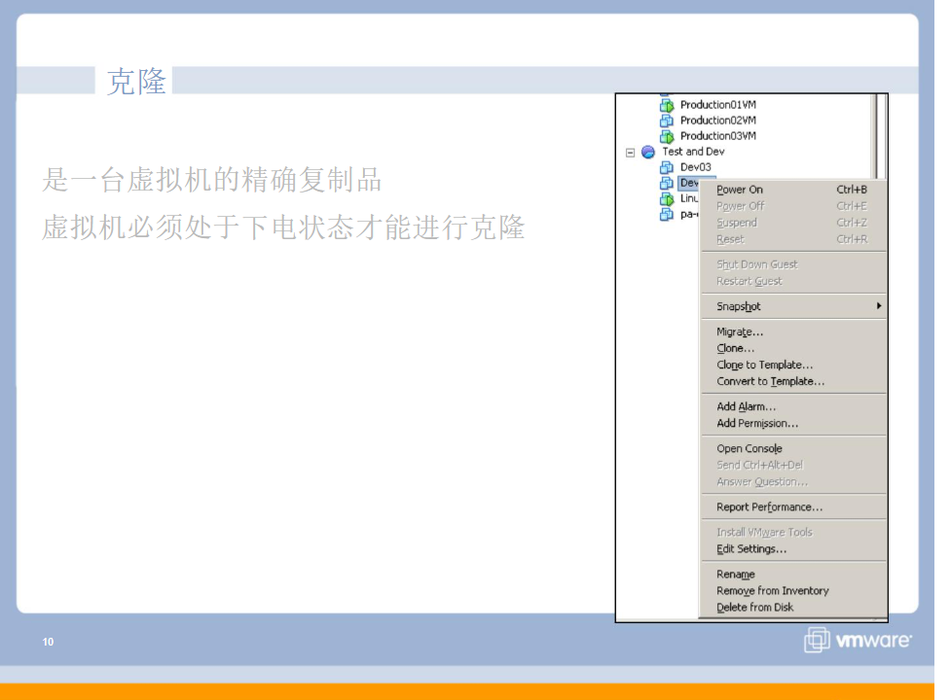
Task: Choose Power On from the context menu
Action: pos(739,190)
